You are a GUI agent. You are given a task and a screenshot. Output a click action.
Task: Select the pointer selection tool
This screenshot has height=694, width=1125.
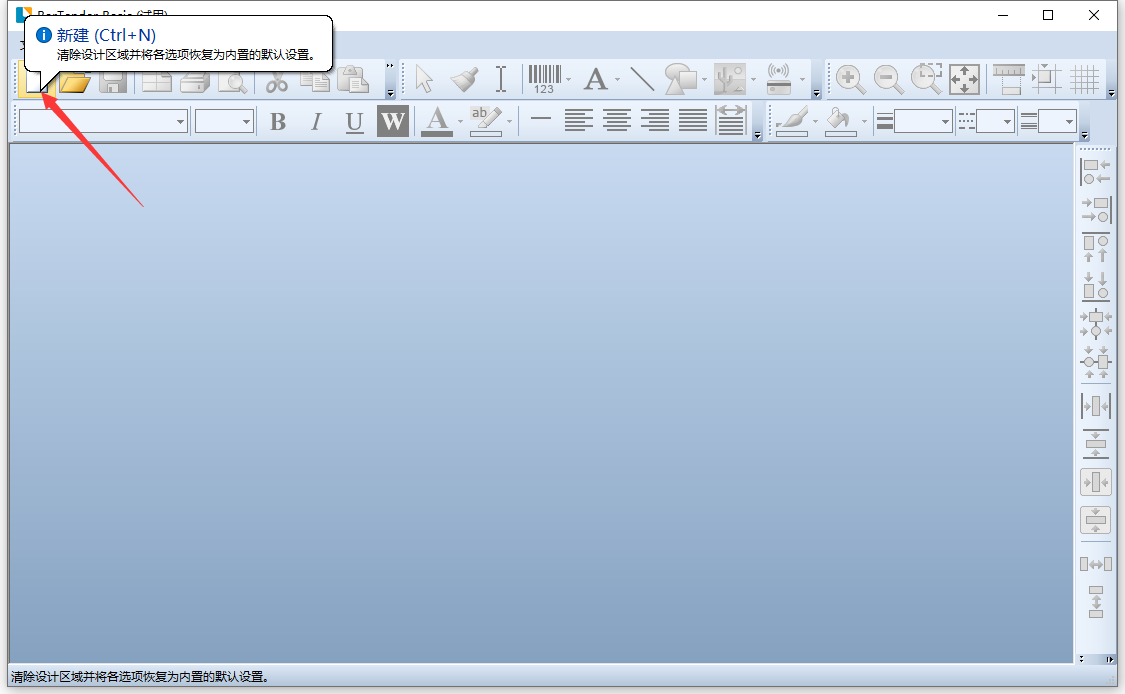[x=424, y=79]
